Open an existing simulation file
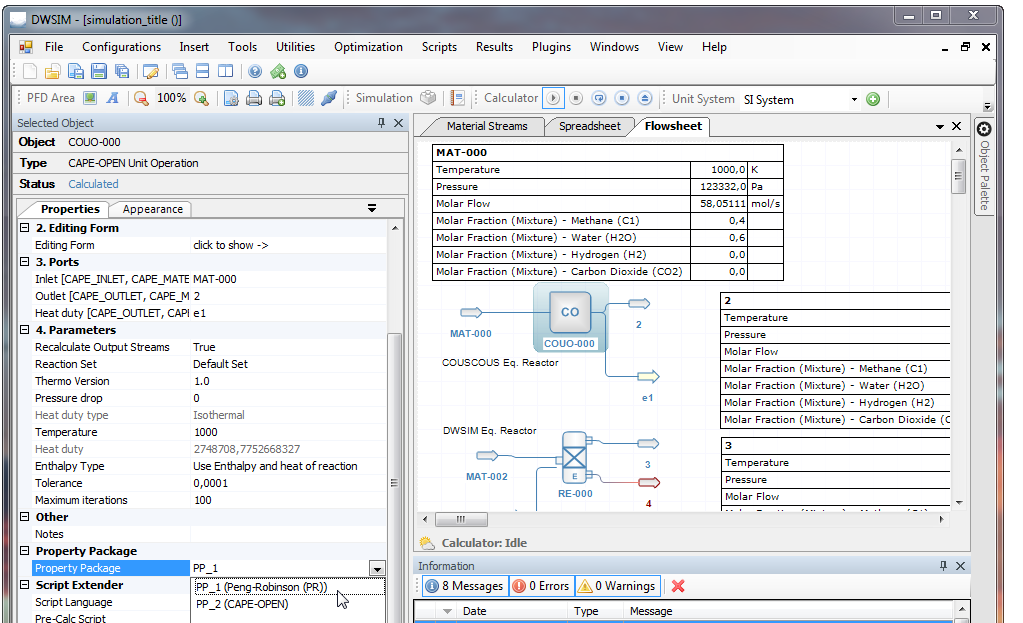The width and height of the screenshot is (1023, 623). (x=53, y=71)
